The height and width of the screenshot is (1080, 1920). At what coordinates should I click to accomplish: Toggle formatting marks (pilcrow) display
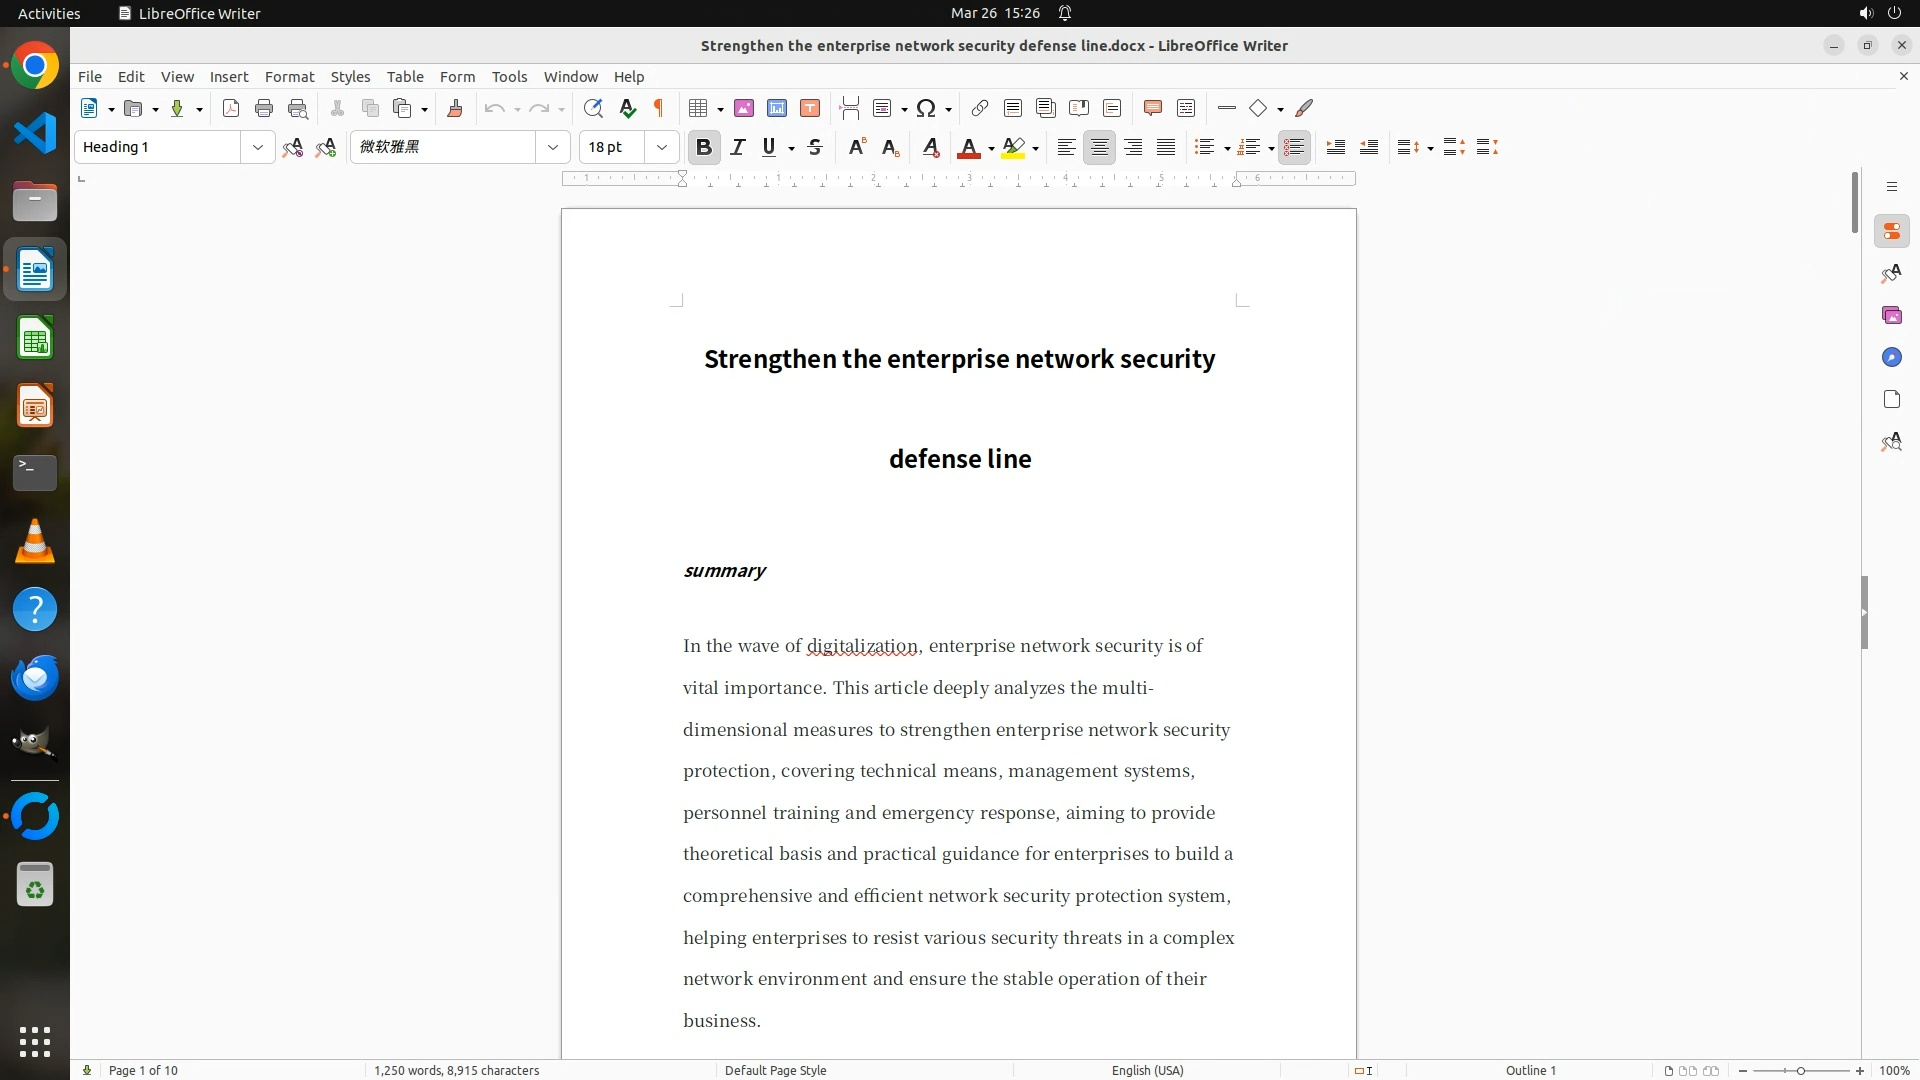659,109
